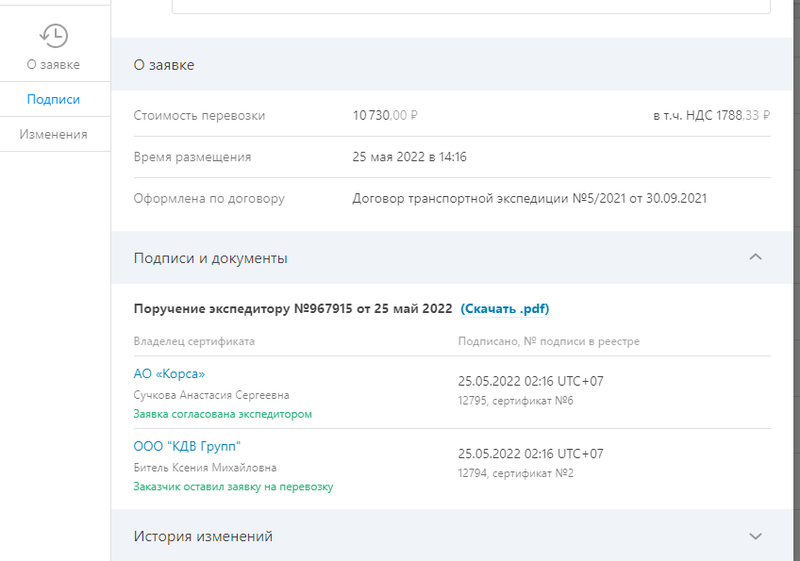
Task: Collapse "Подписи и документы" using the chevron
Action: click(x=755, y=258)
